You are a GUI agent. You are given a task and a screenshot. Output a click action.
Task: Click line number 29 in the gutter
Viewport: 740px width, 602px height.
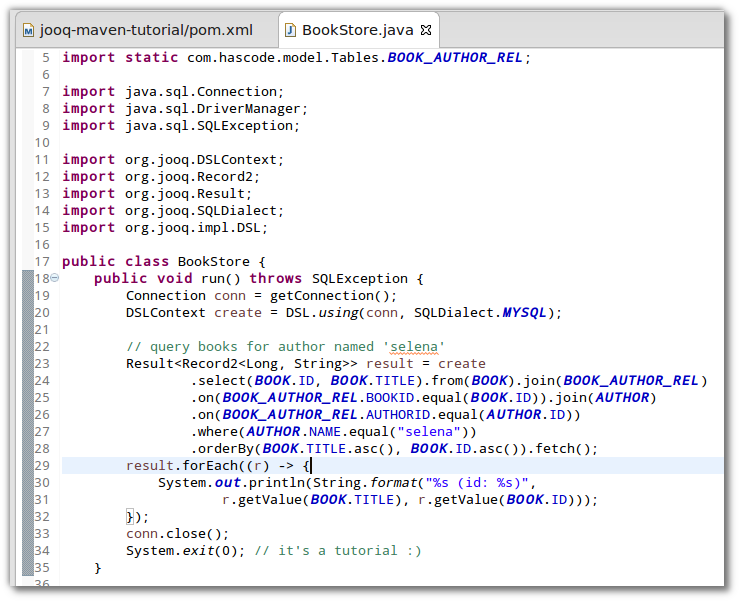pos(41,465)
